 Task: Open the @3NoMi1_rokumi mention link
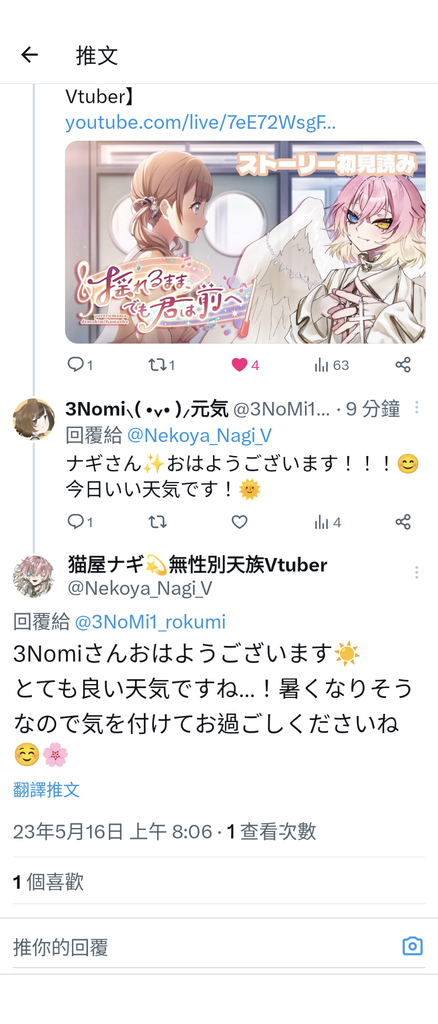click(150, 622)
